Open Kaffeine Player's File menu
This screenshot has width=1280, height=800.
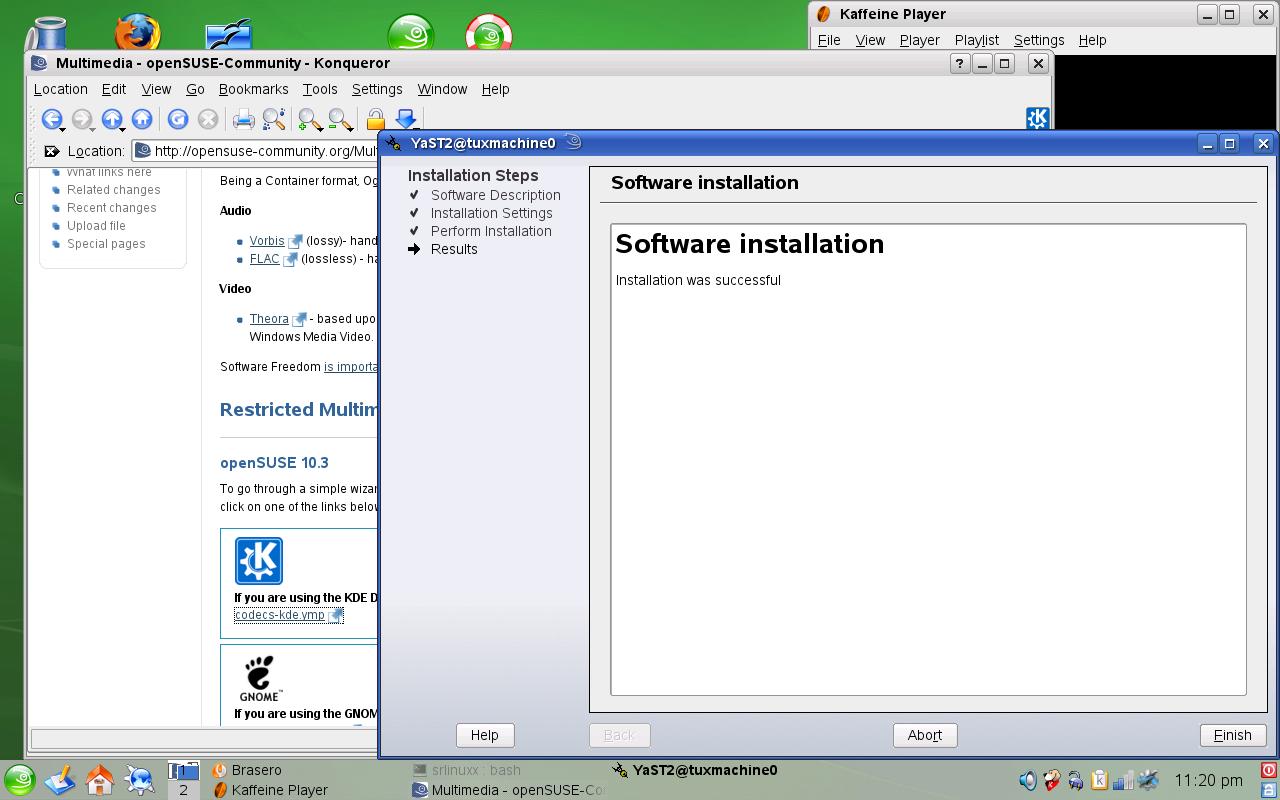(829, 40)
